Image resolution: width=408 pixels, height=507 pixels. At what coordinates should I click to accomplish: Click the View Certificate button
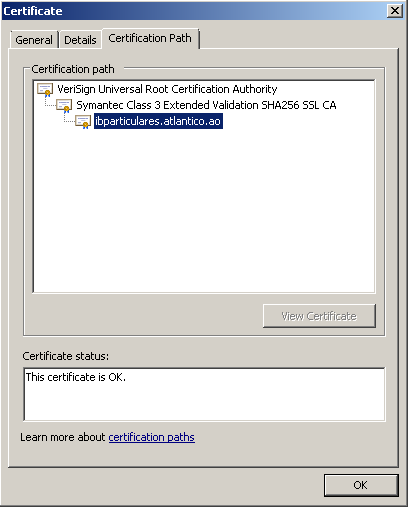(319, 316)
